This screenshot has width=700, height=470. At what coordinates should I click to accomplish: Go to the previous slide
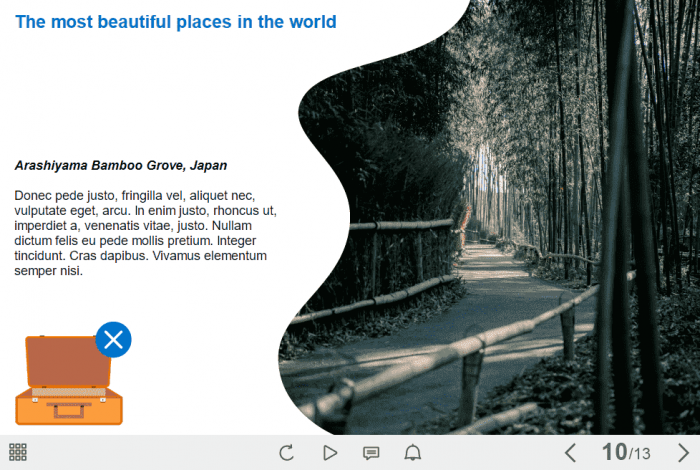571,453
